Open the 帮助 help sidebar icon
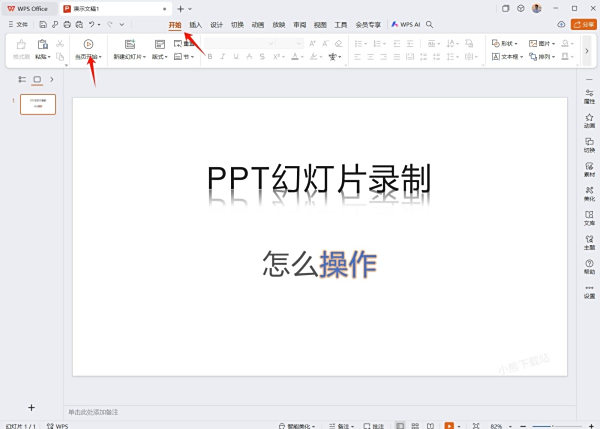The width and height of the screenshot is (600, 429). (x=589, y=267)
